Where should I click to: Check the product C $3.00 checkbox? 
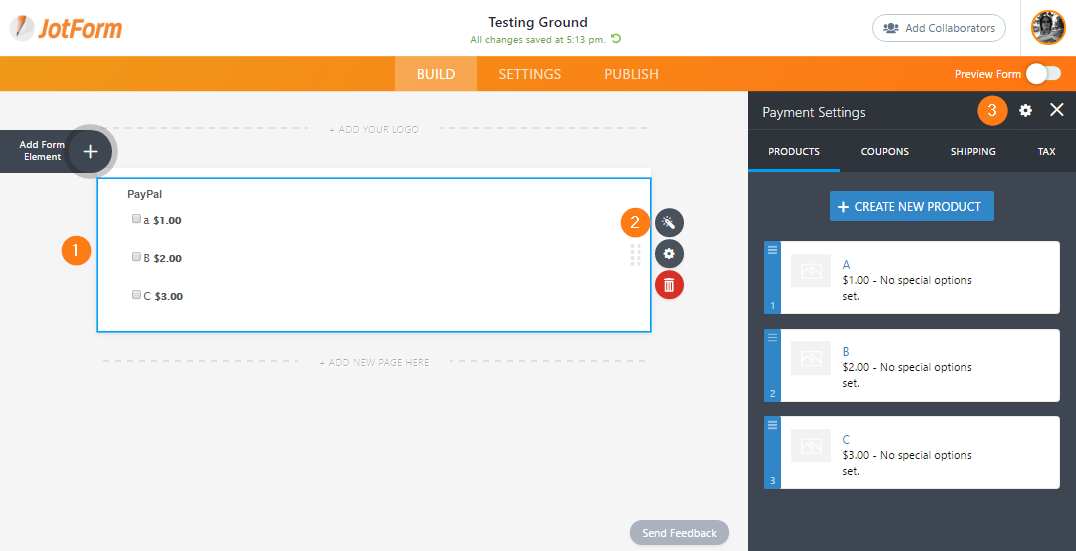click(x=136, y=295)
